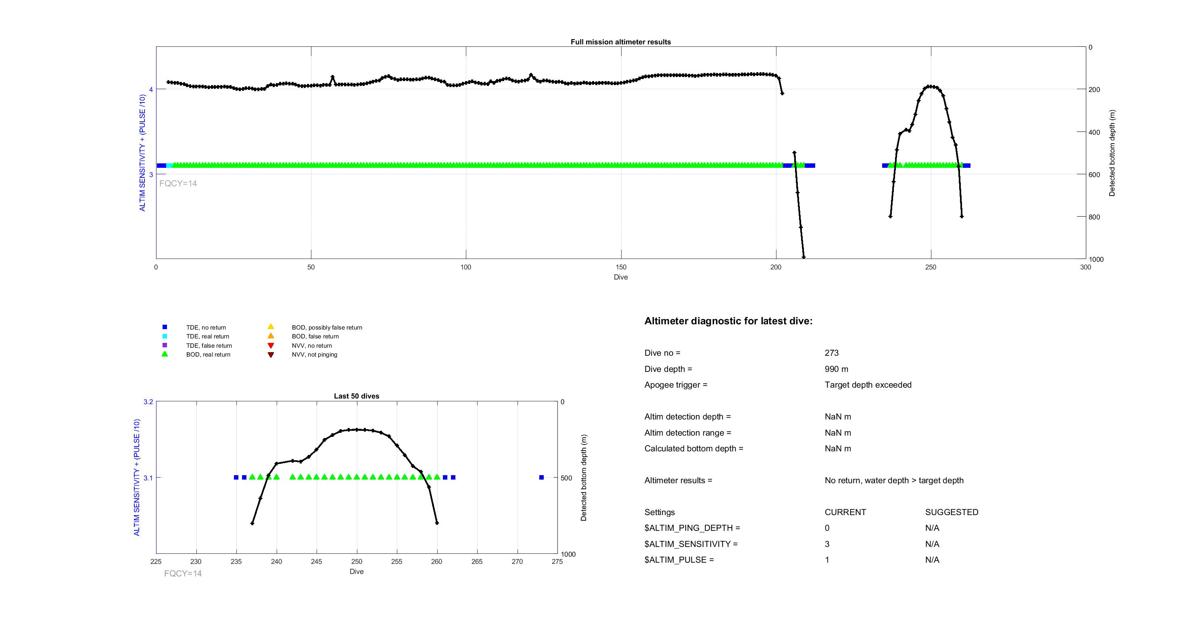Click the x-axis tick label '300' in the full mission plot
Screen dimensions: 1200x622
1086,267
